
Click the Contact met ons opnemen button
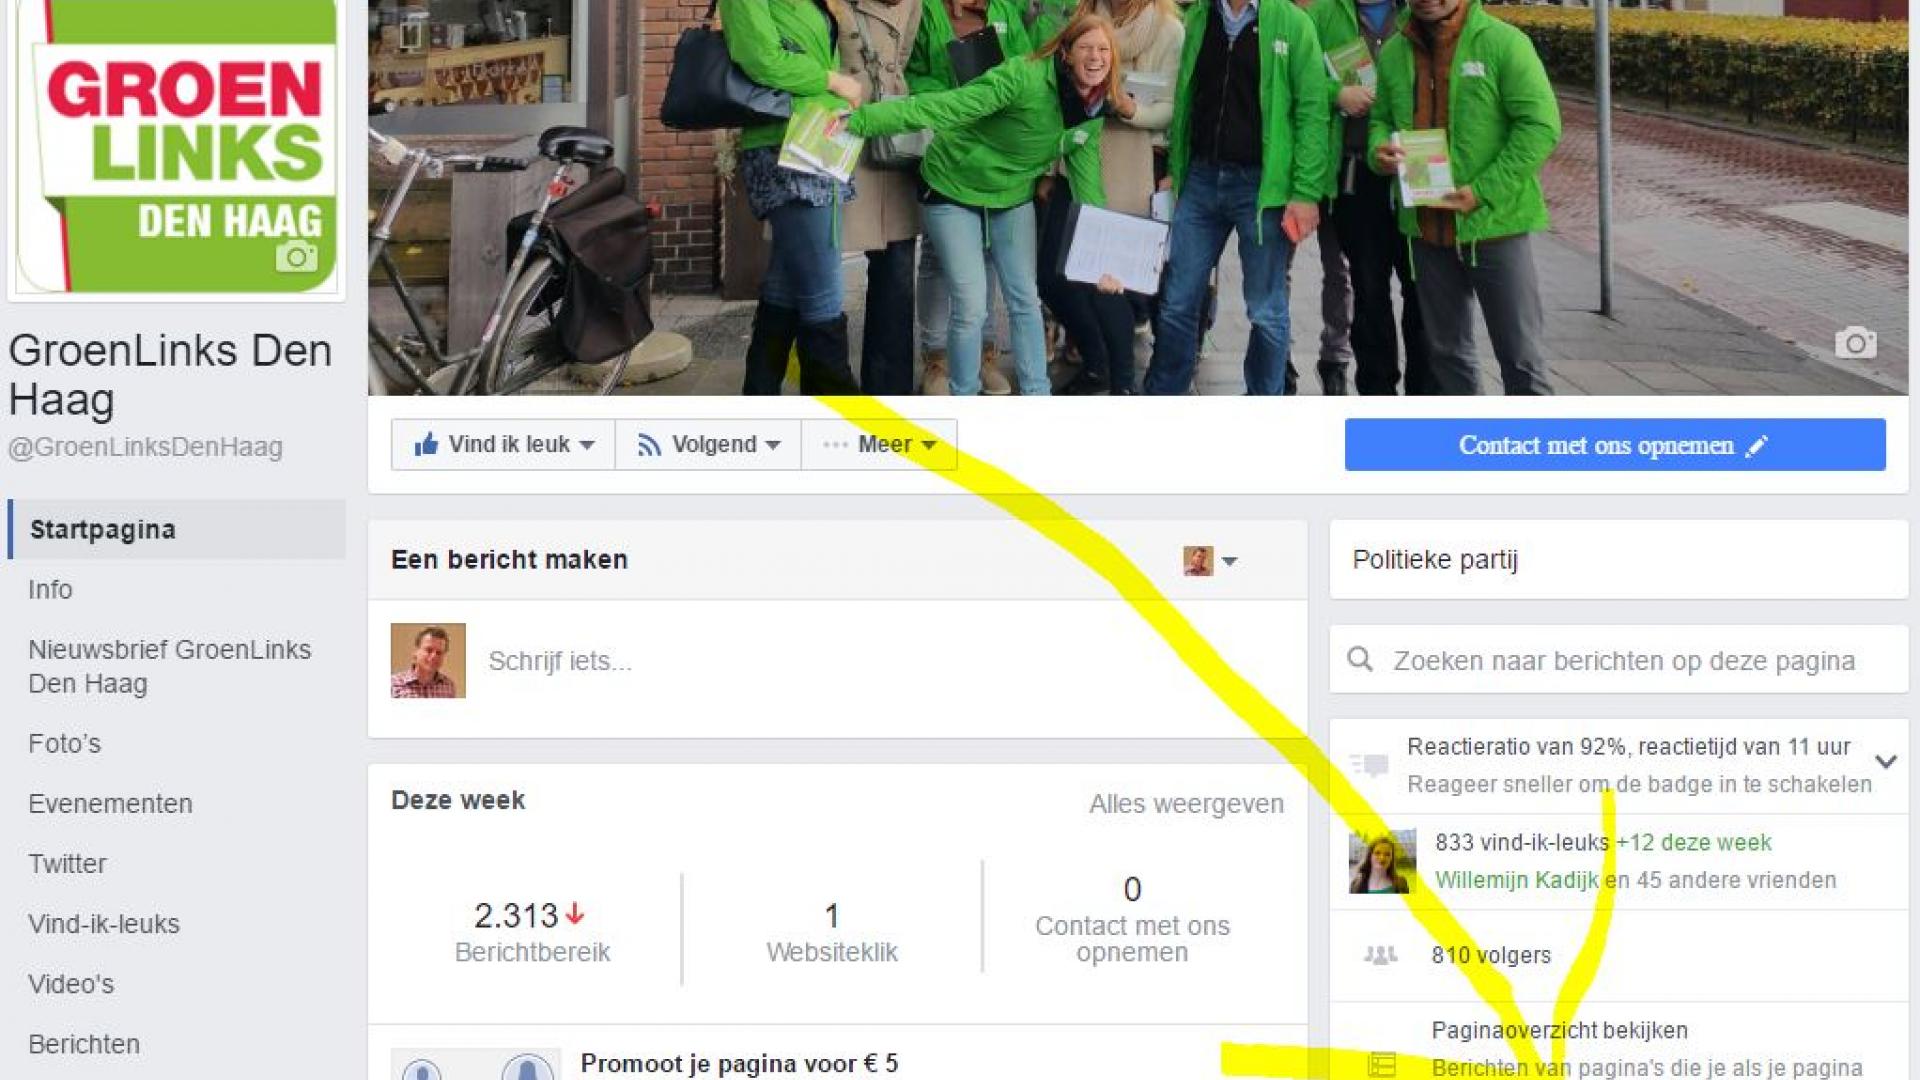(x=1615, y=445)
